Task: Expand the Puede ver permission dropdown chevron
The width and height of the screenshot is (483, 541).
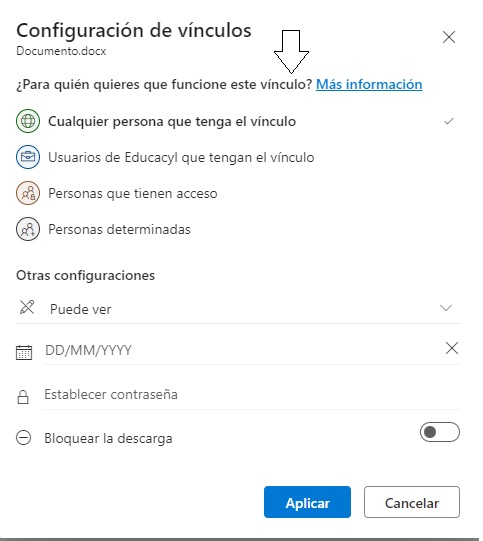Action: (x=446, y=307)
